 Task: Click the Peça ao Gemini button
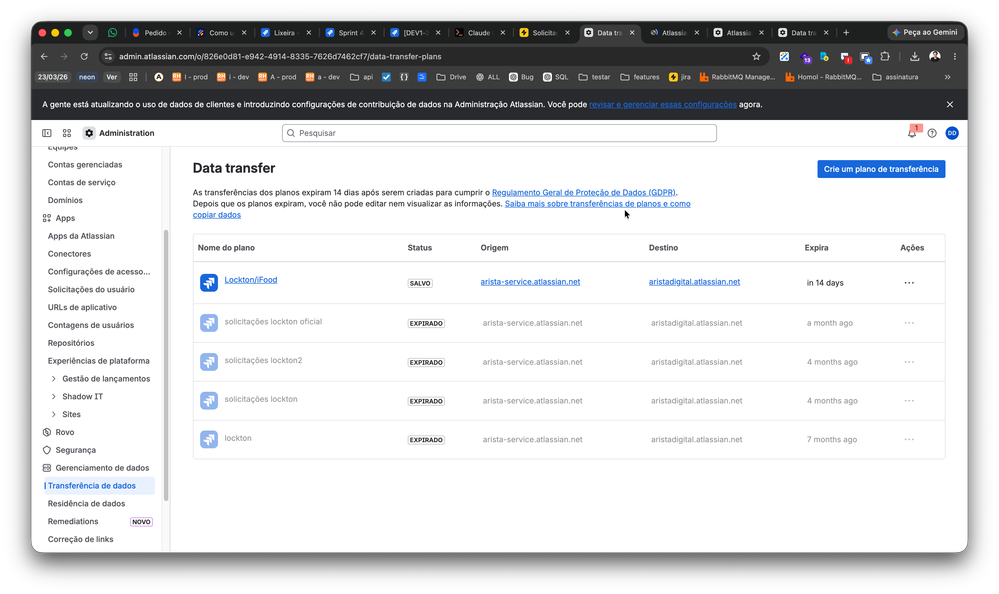[x=924, y=33]
